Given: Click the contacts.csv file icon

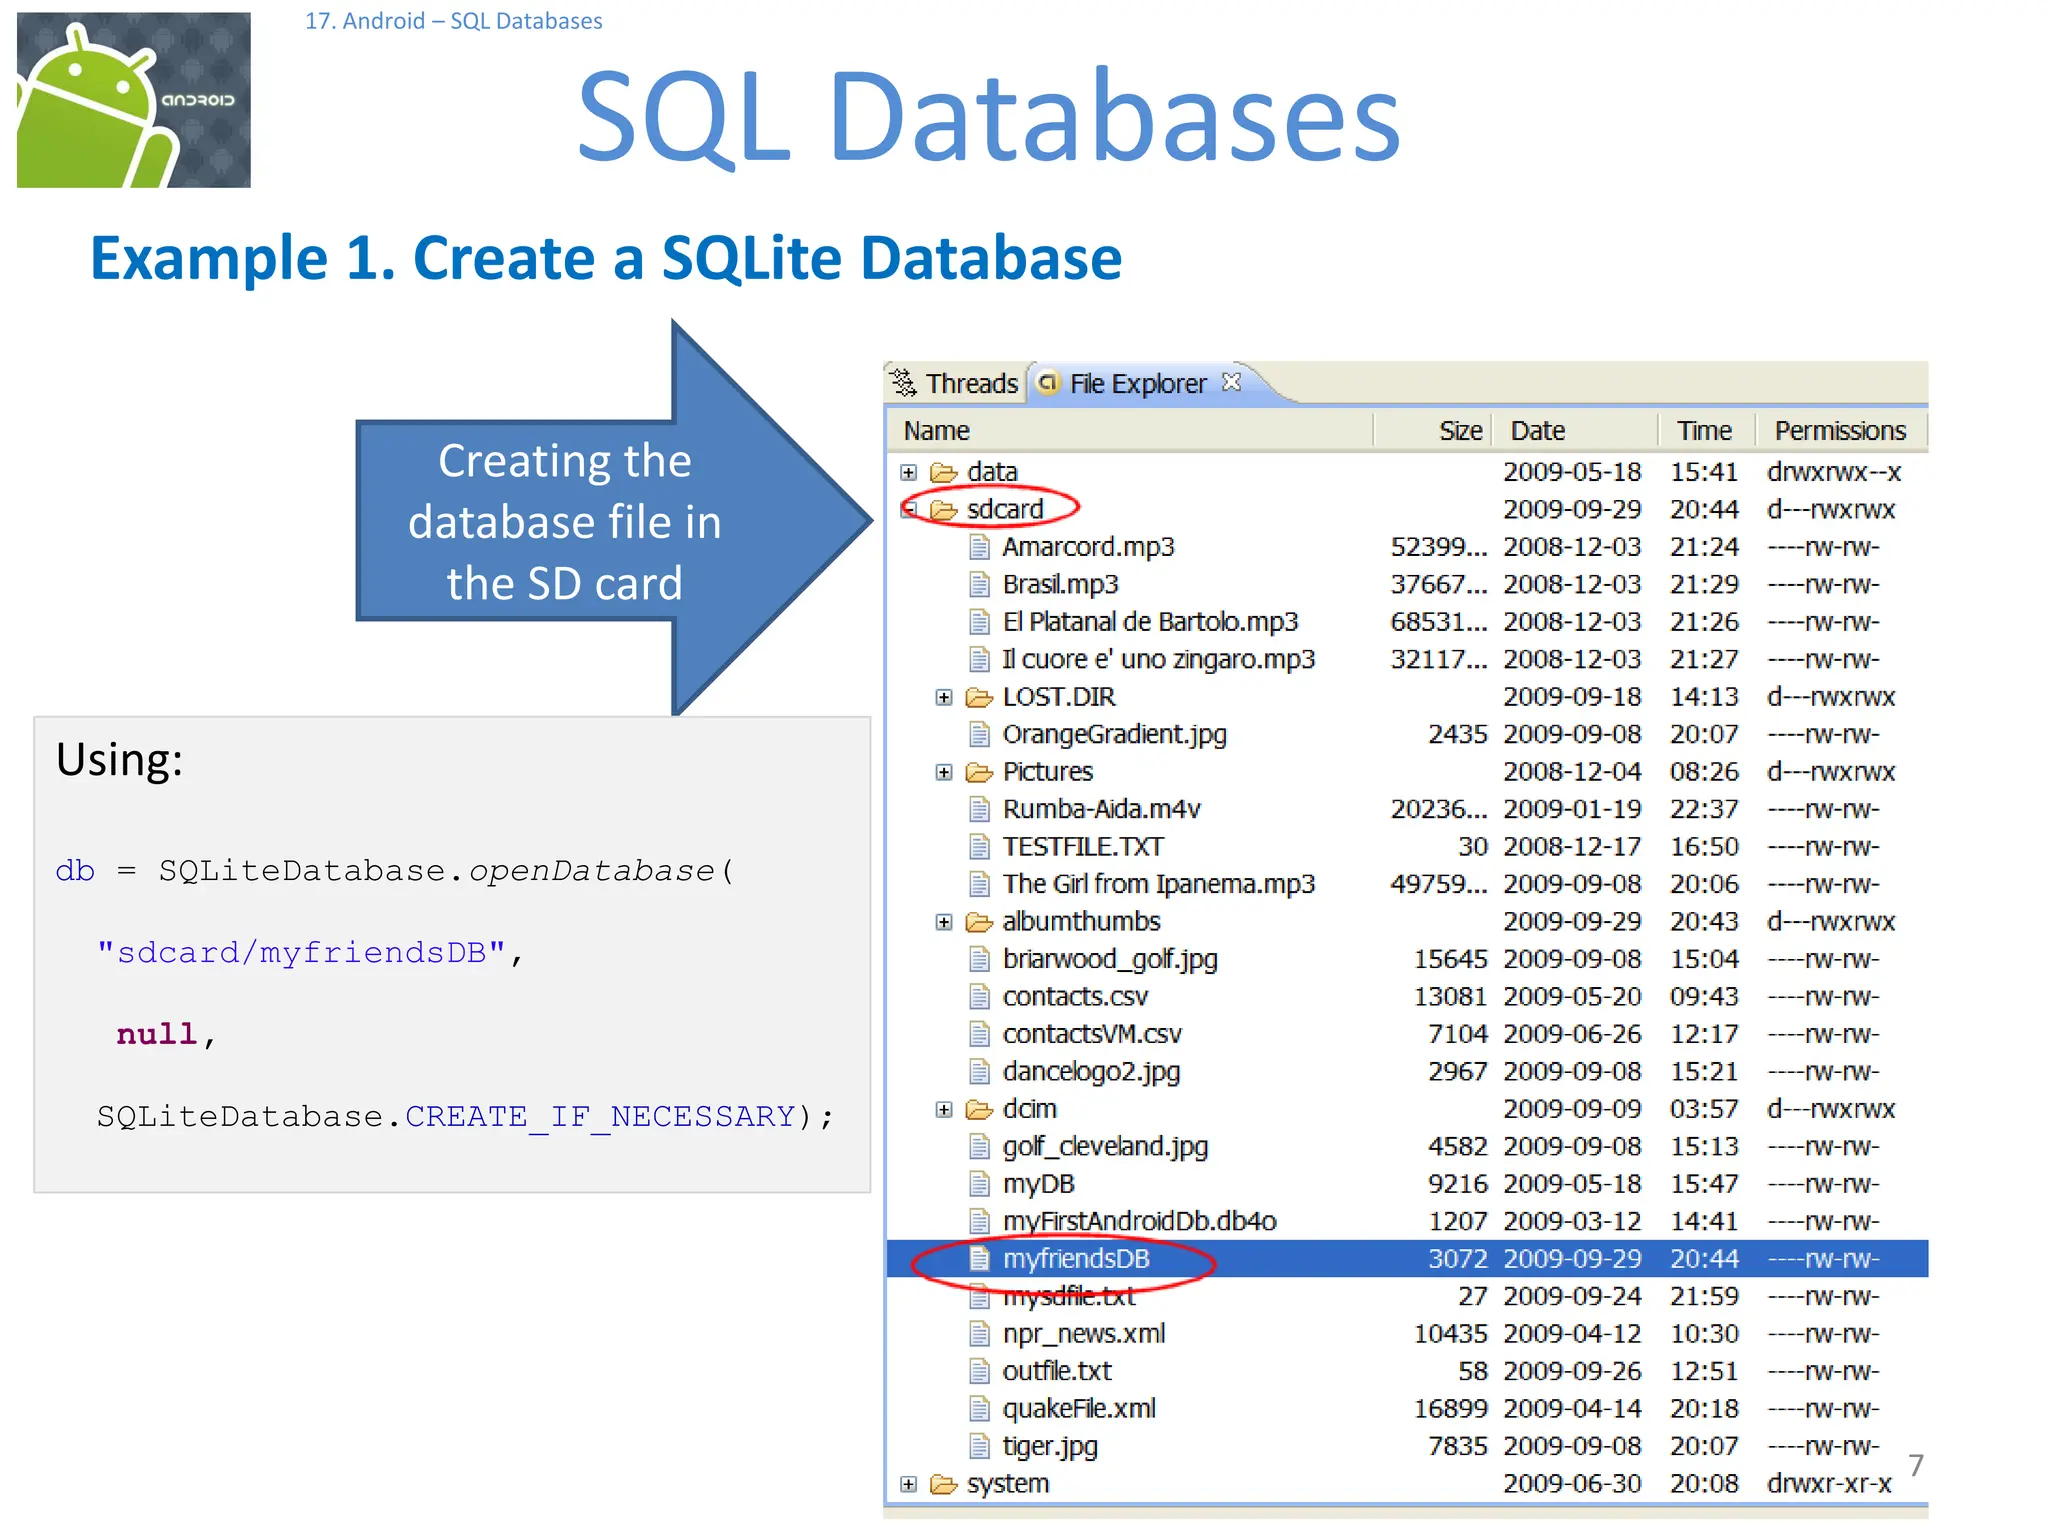Looking at the screenshot, I should point(980,997).
